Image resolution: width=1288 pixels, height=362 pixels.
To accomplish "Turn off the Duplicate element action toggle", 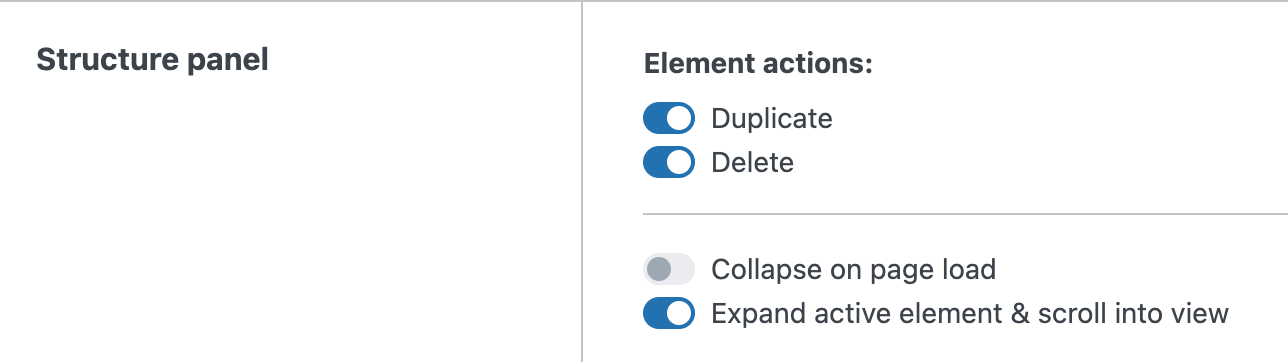I will (668, 118).
